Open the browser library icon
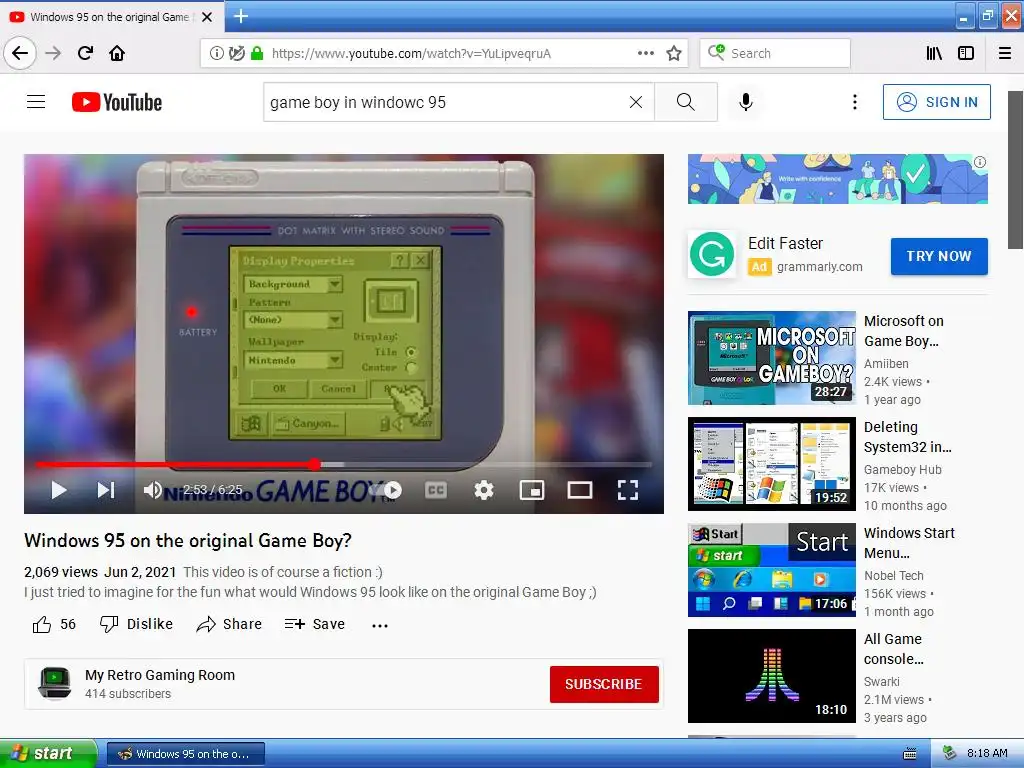 (934, 53)
